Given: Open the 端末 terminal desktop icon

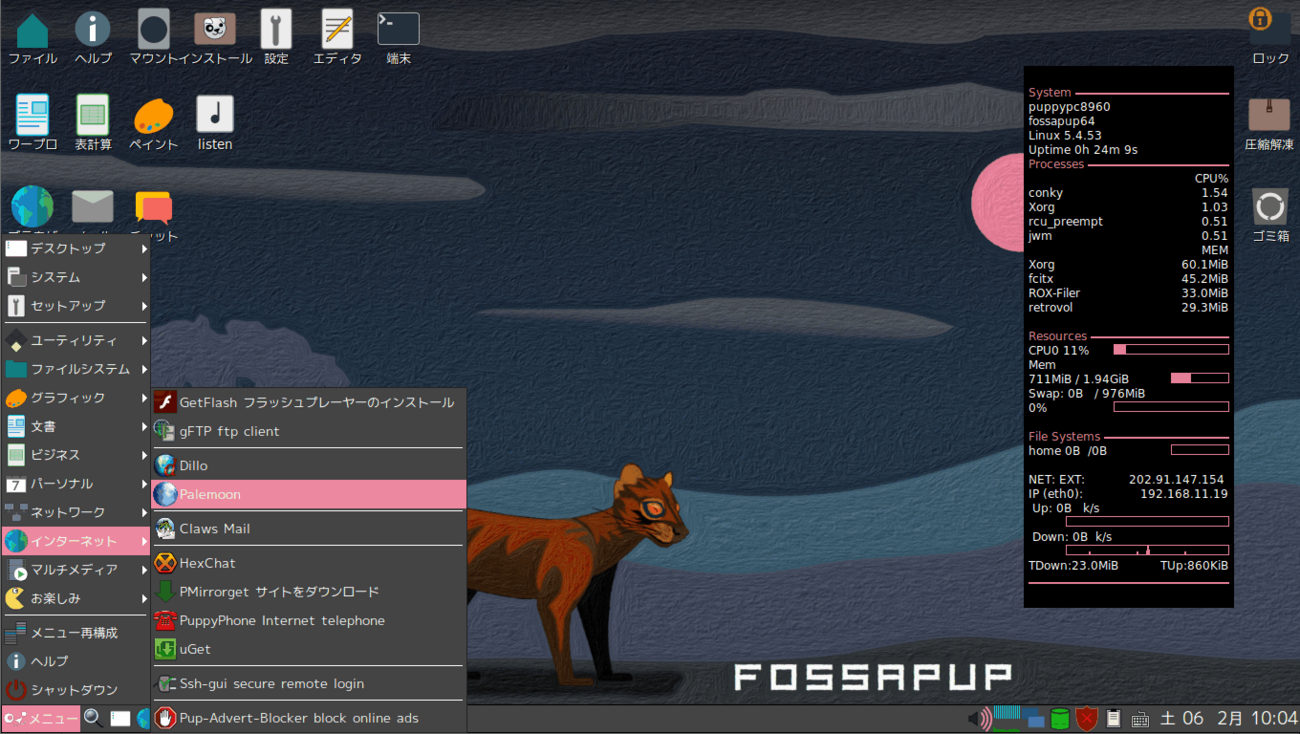Looking at the screenshot, I should (x=398, y=29).
